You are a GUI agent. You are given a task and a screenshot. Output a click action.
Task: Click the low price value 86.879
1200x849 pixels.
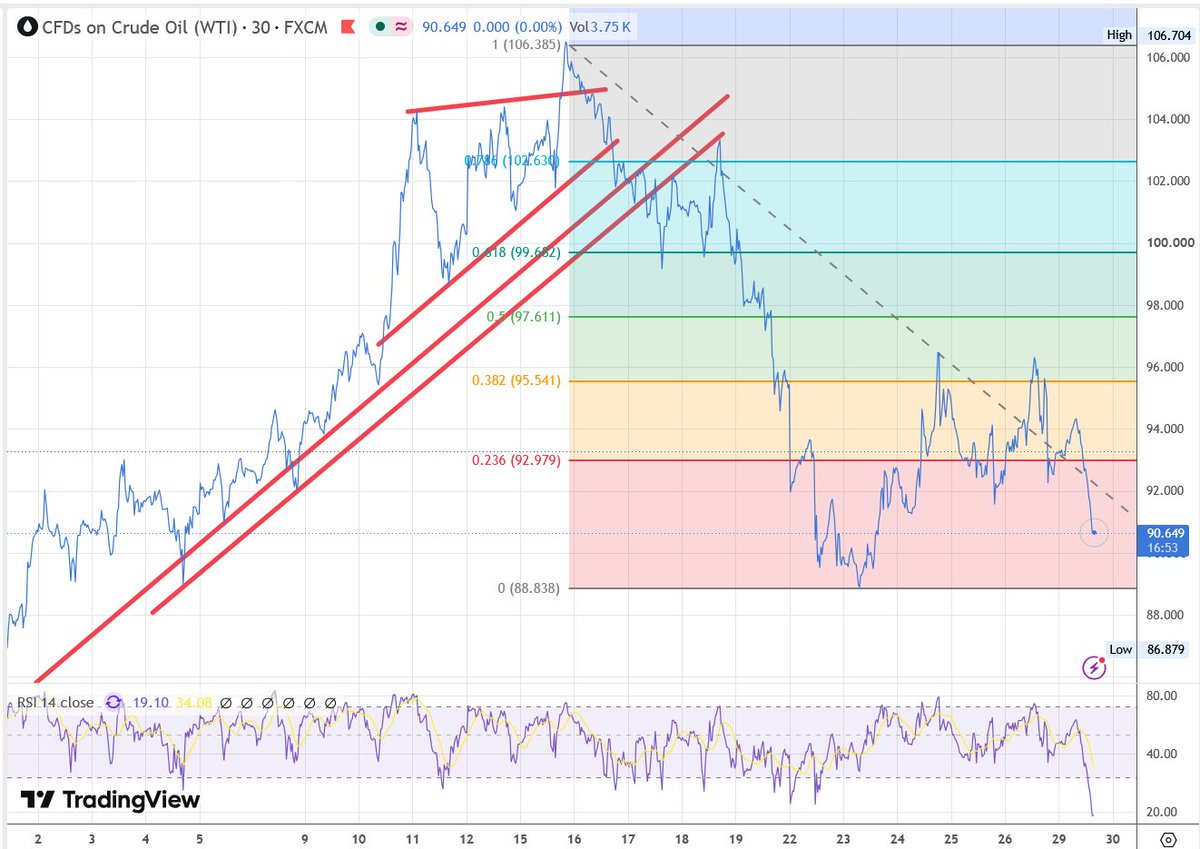click(1165, 650)
